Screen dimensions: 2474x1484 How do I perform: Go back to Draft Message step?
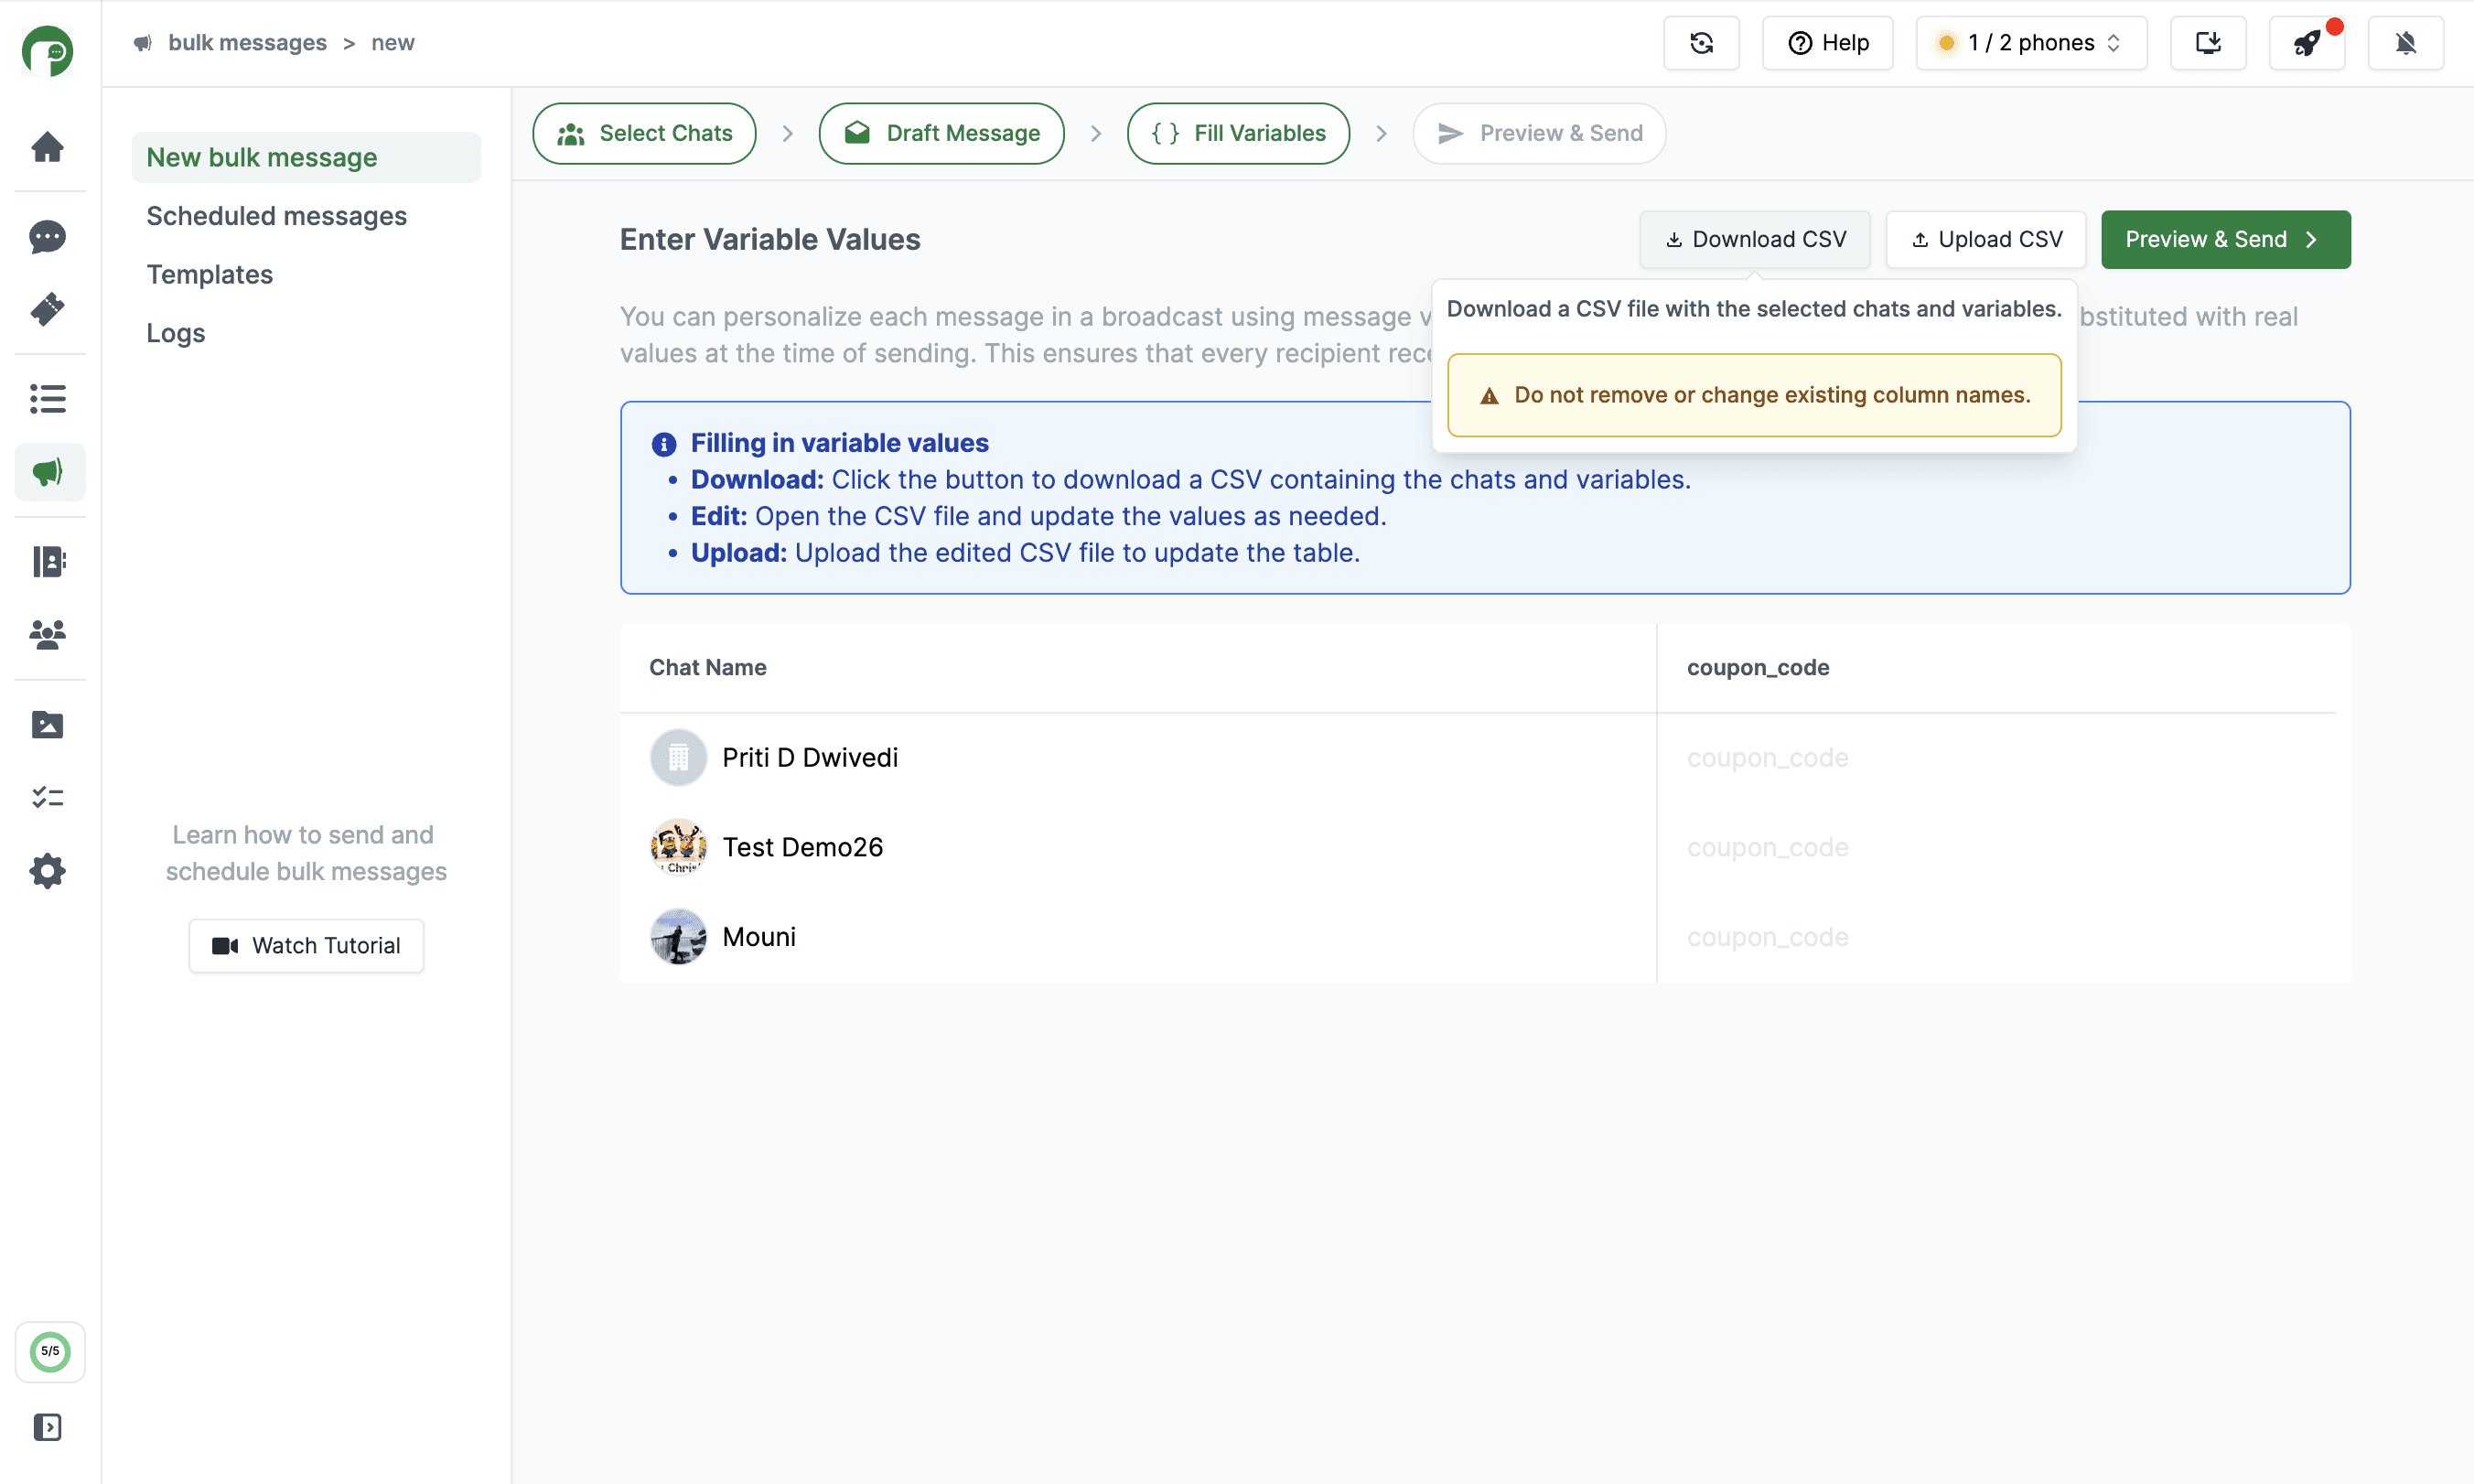coord(941,133)
